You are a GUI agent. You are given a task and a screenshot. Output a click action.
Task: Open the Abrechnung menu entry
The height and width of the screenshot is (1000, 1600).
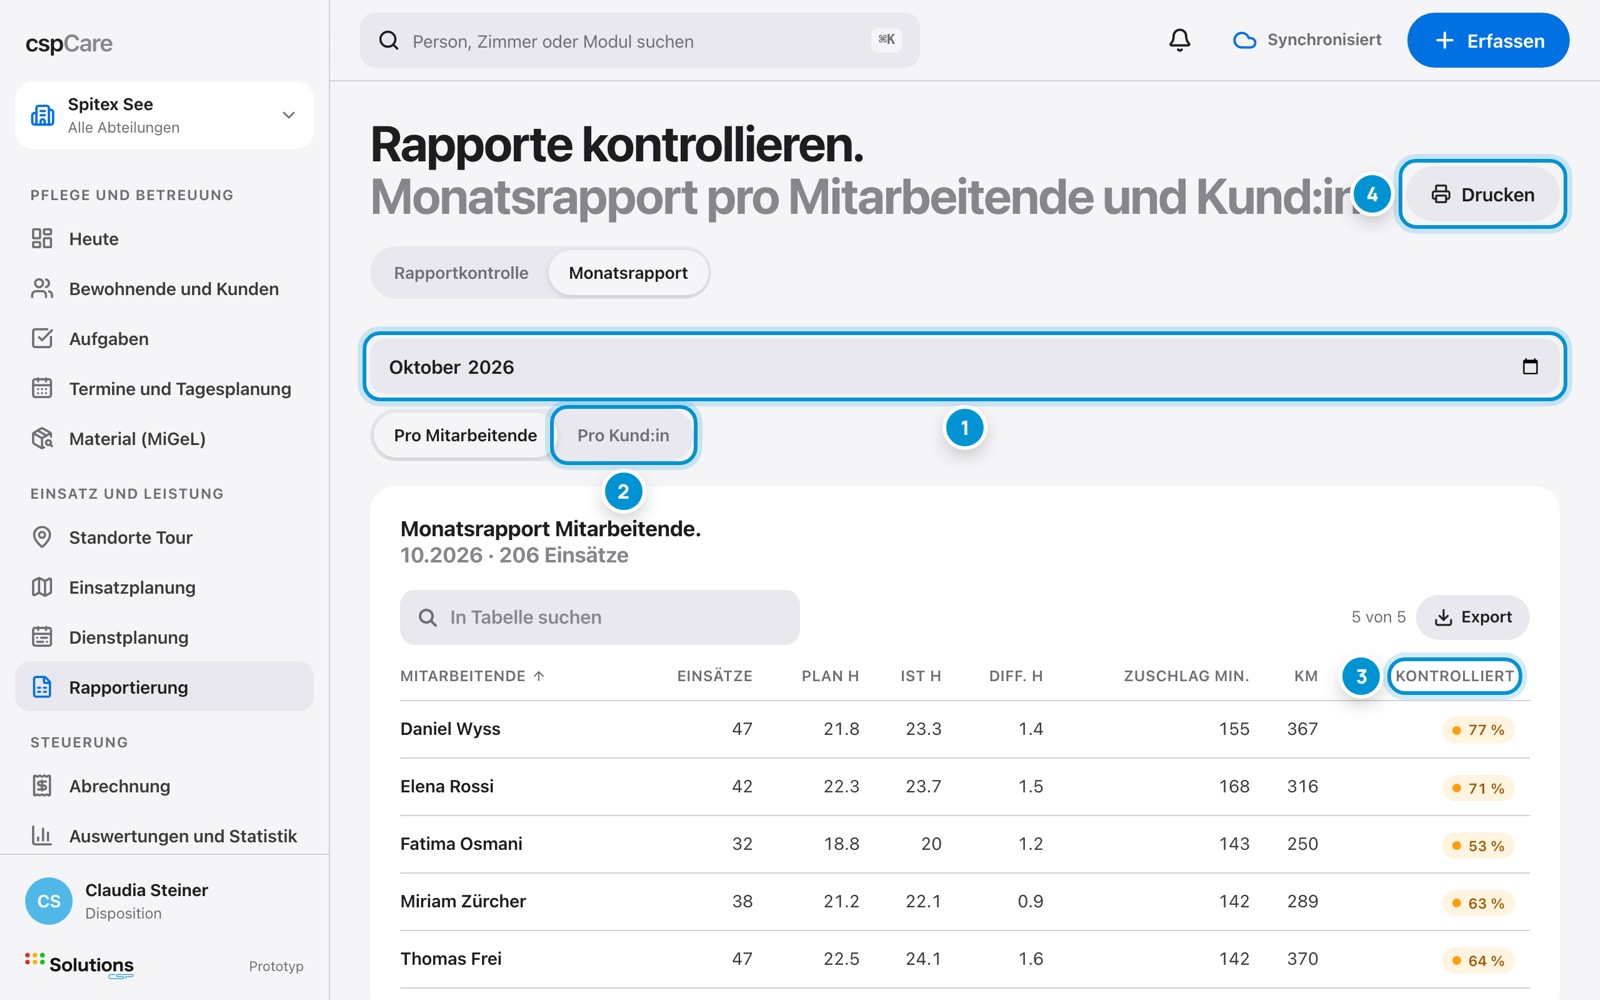(165, 786)
